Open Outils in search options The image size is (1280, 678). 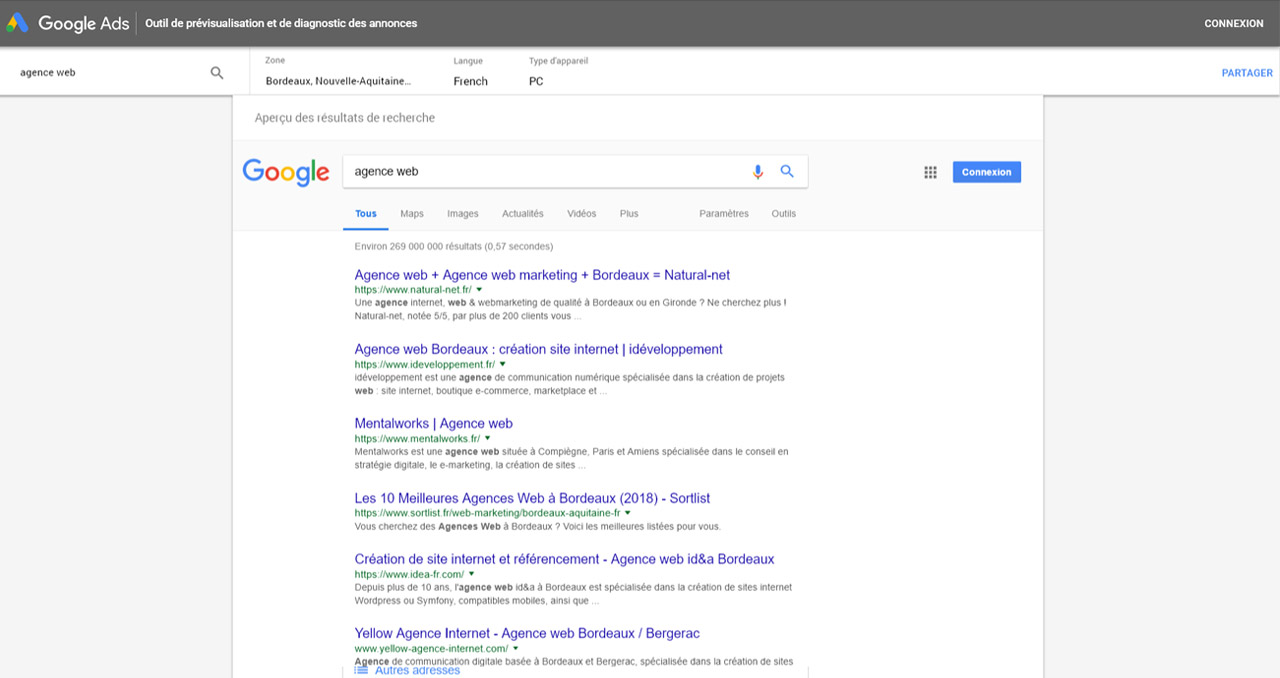tap(784, 213)
